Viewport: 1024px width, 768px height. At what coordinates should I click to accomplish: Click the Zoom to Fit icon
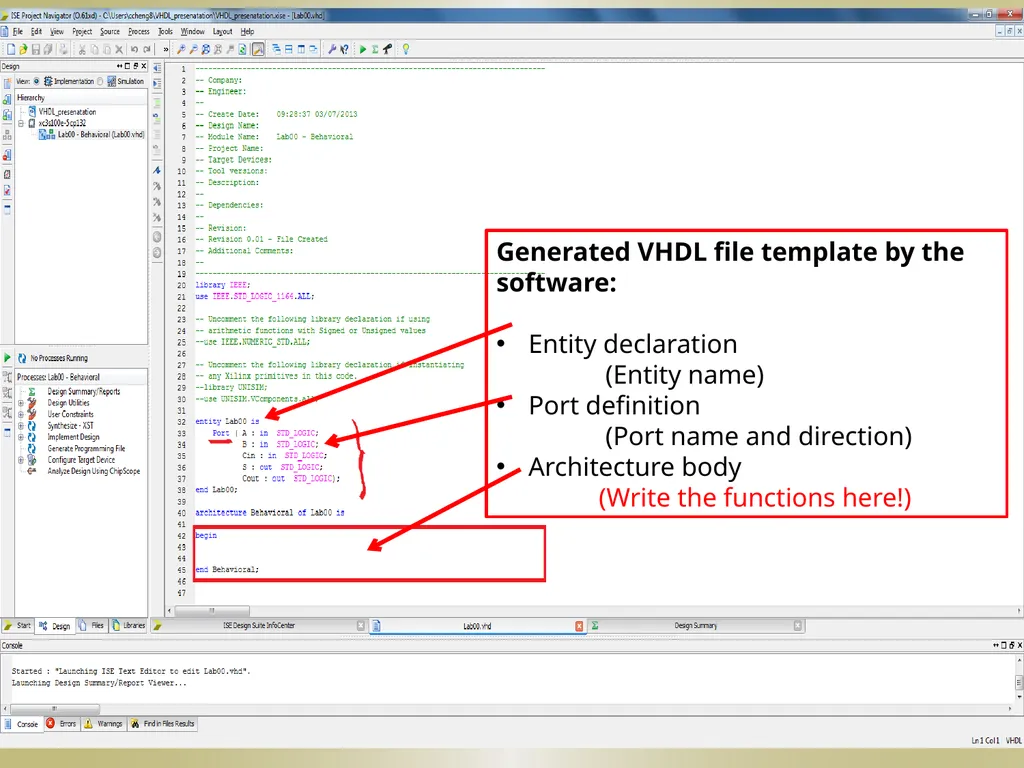[206, 49]
